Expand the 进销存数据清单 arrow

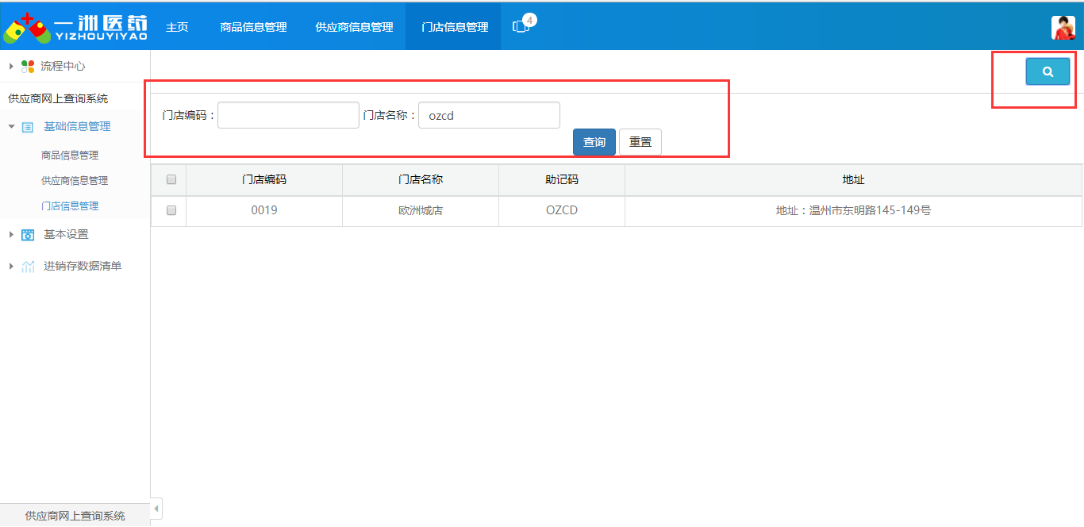click(x=11, y=267)
